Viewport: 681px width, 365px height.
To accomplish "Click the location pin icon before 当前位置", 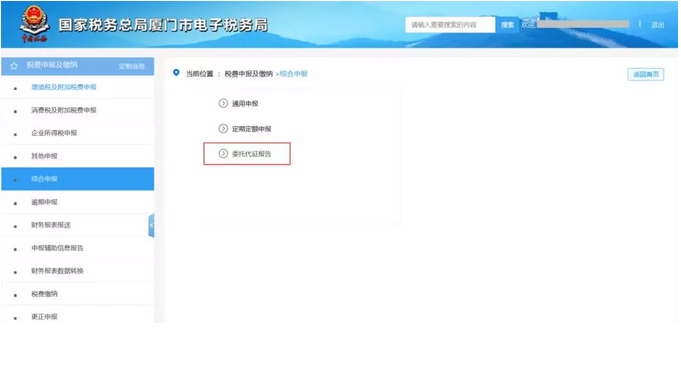I will [176, 73].
